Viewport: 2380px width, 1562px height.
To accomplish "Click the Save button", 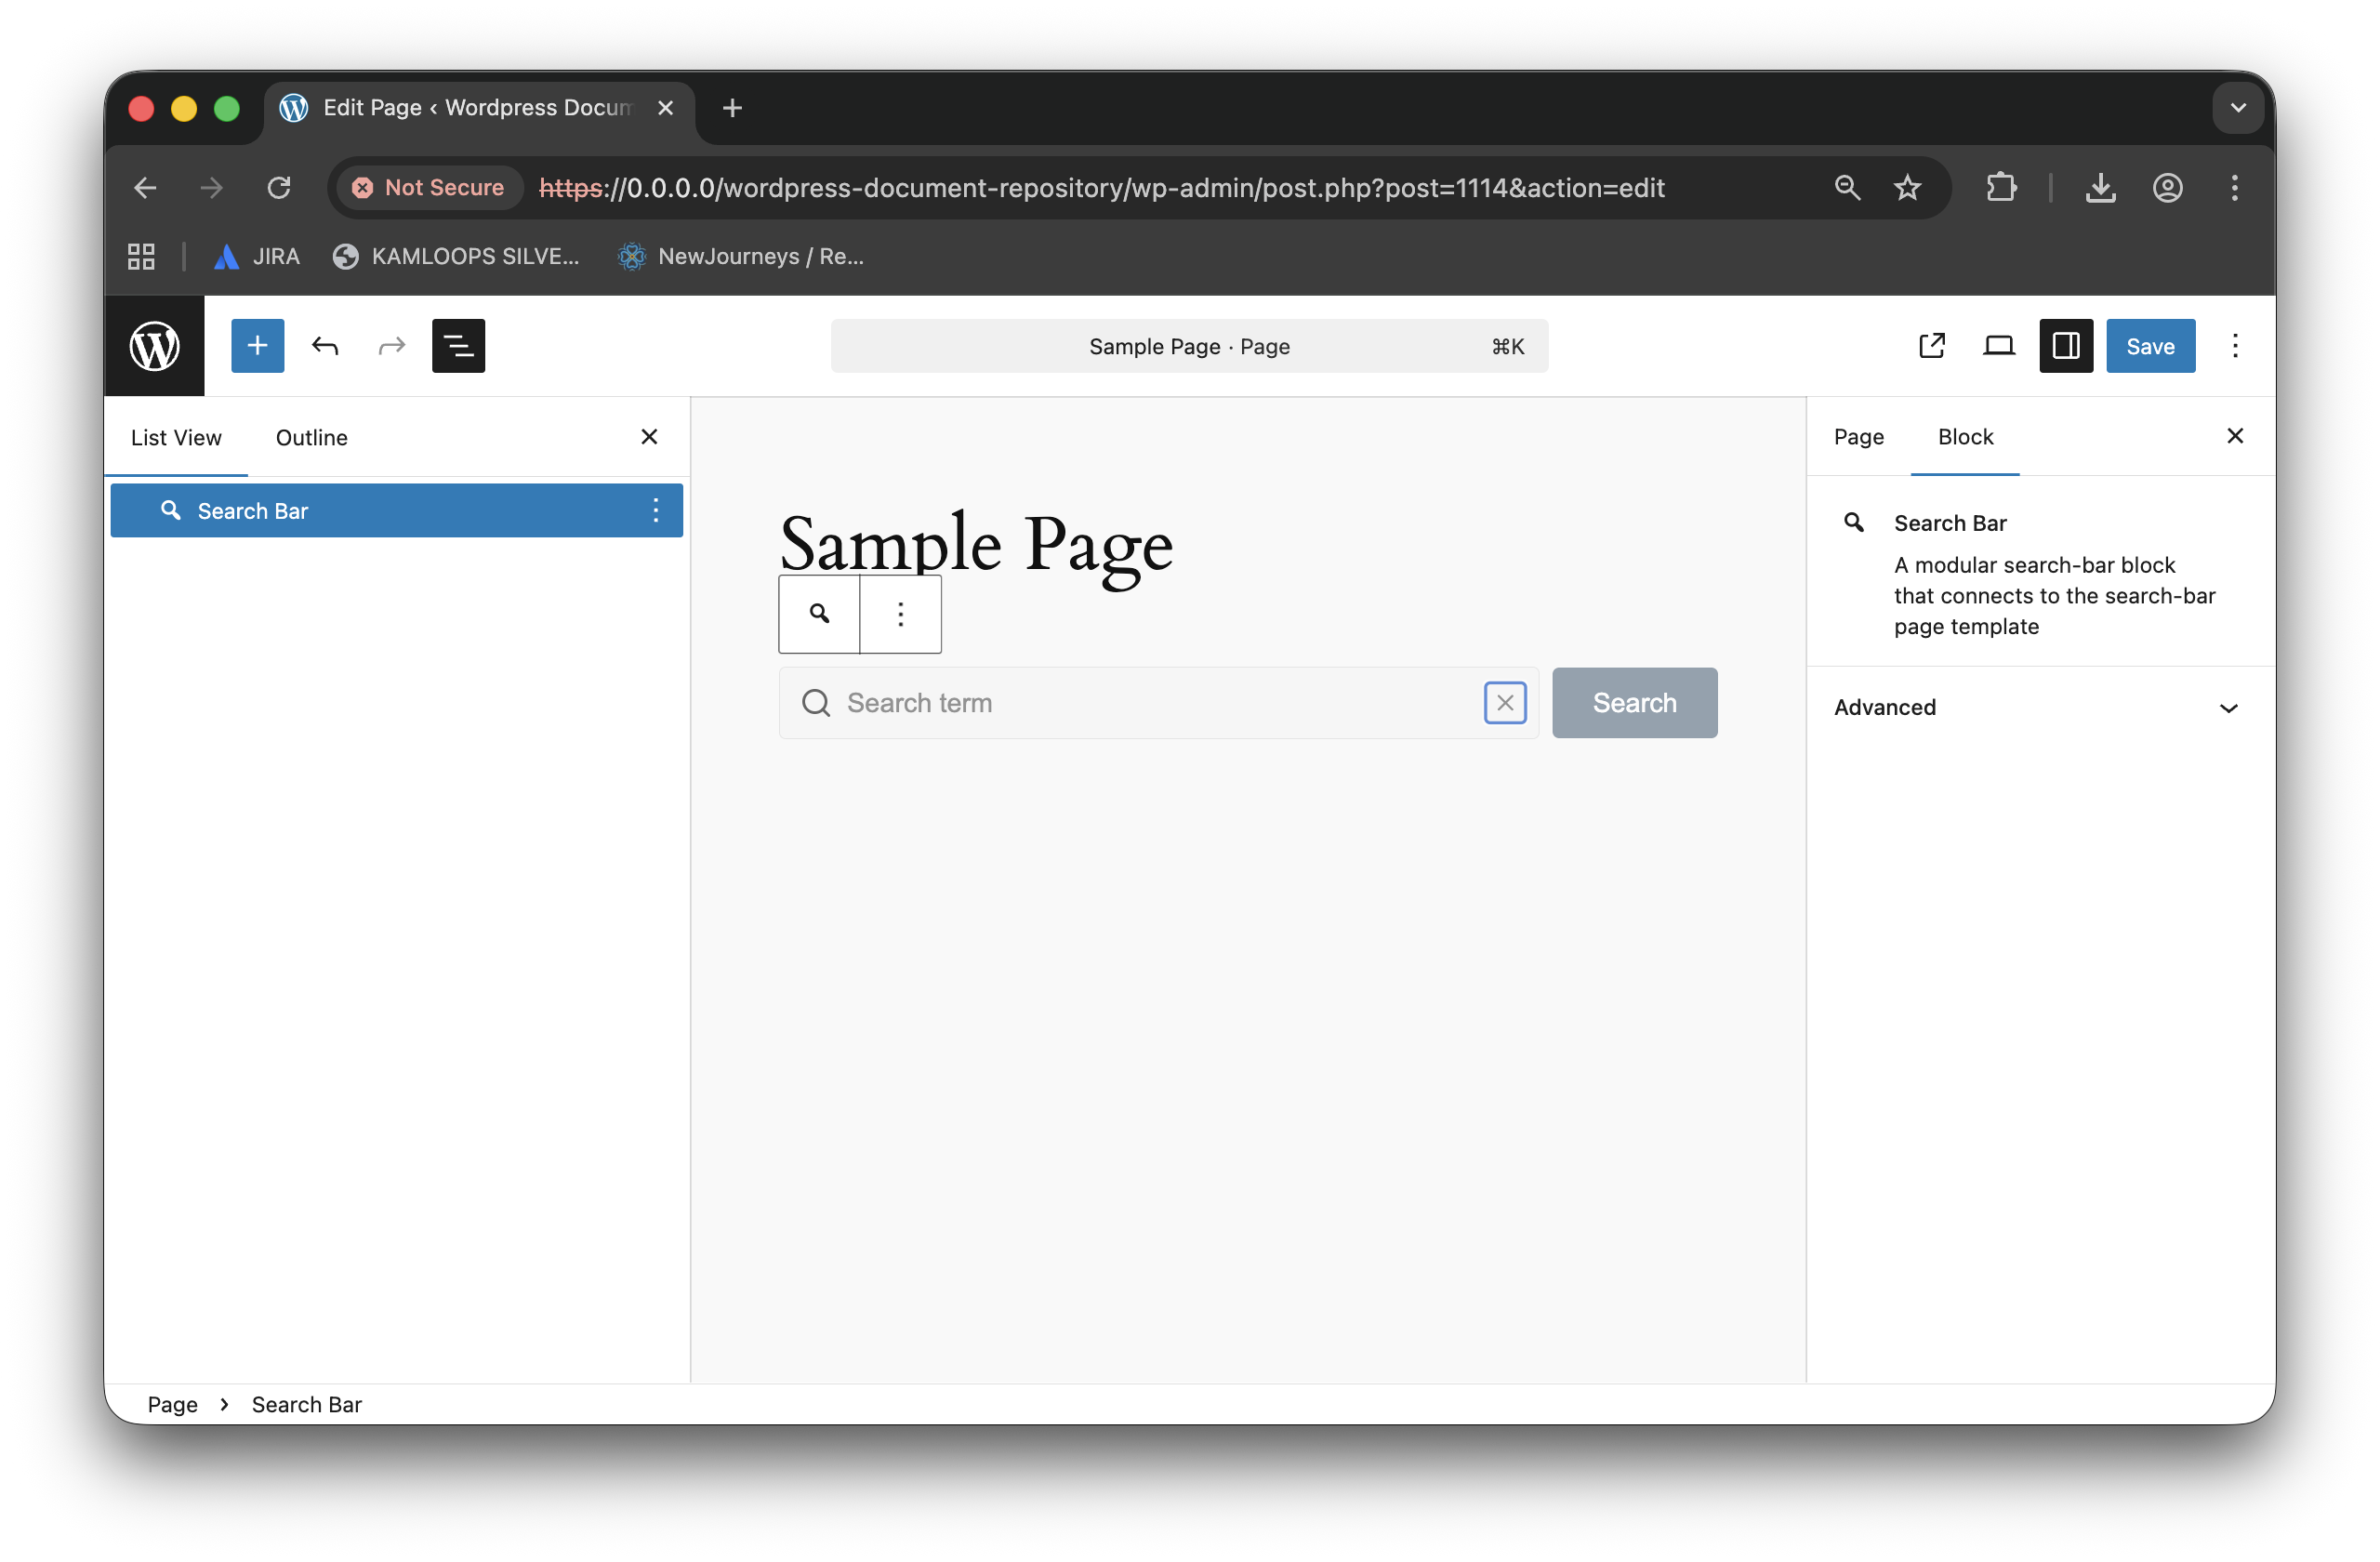I will 2150,346.
